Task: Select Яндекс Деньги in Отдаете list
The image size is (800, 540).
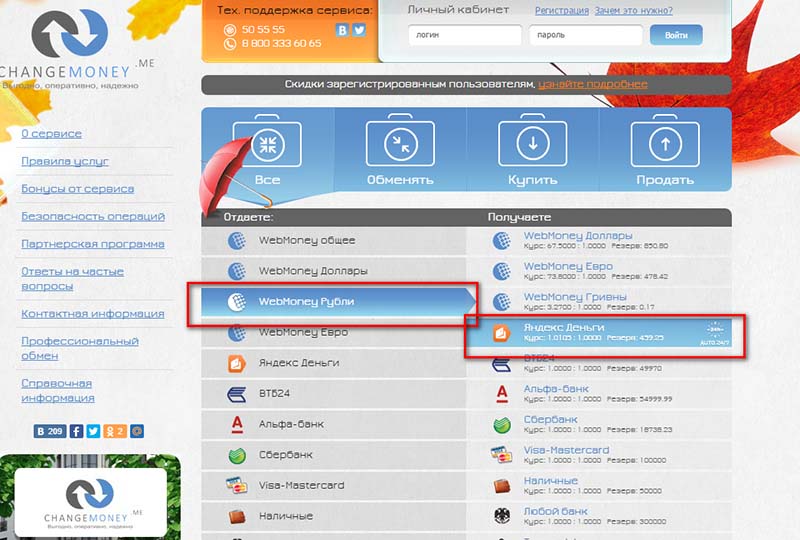Action: point(334,363)
